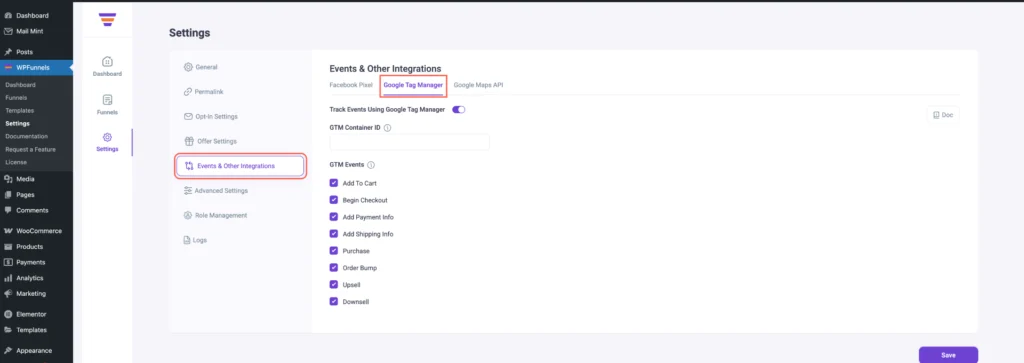Click the Media icon in WordPress menu
Viewport: 1024px width, 363px height.
8,179
